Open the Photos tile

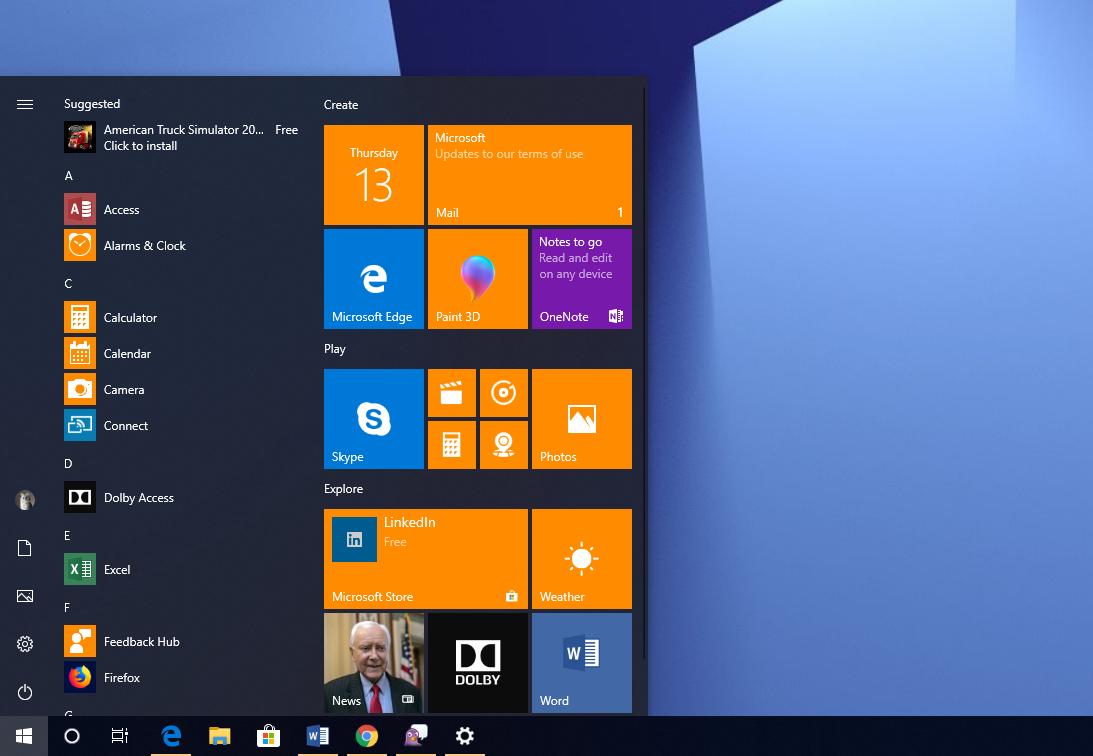click(582, 419)
